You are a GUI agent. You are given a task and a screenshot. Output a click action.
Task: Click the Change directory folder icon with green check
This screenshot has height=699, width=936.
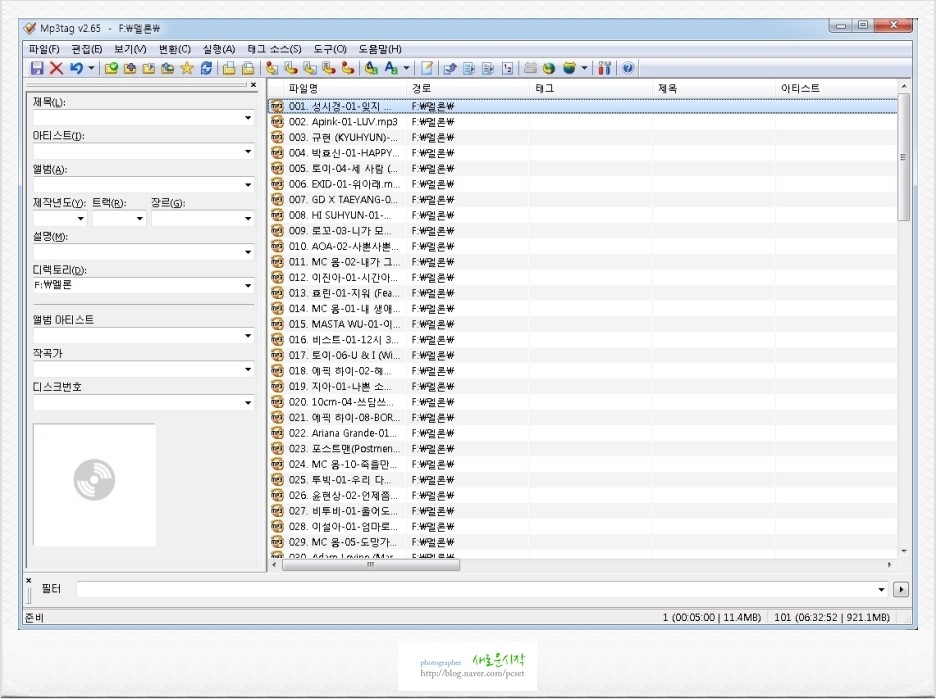111,68
